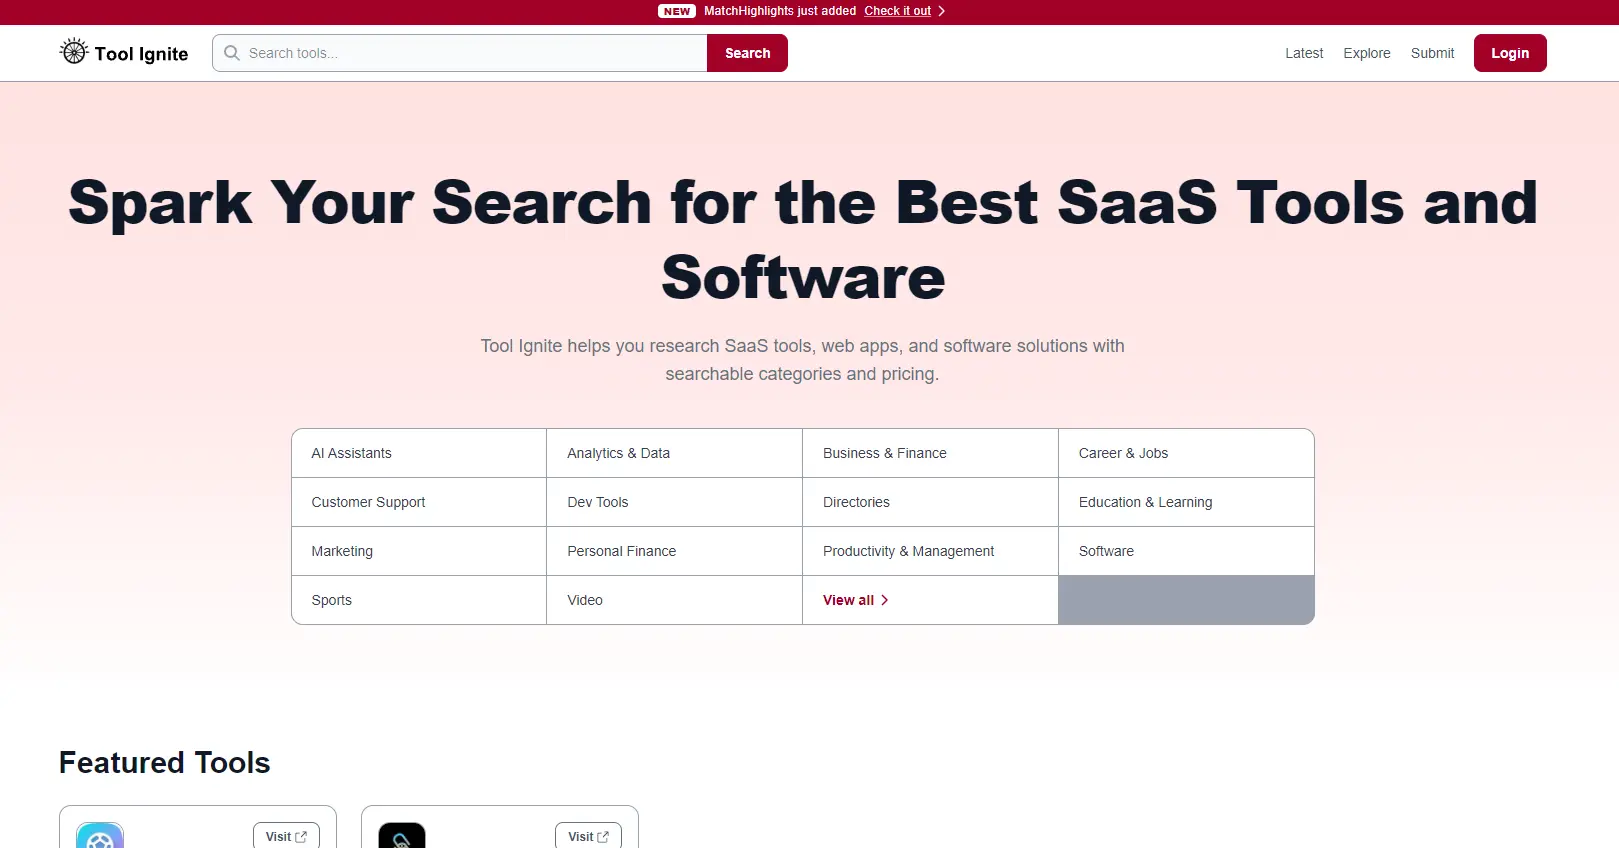Follow the Check it out link

(897, 11)
